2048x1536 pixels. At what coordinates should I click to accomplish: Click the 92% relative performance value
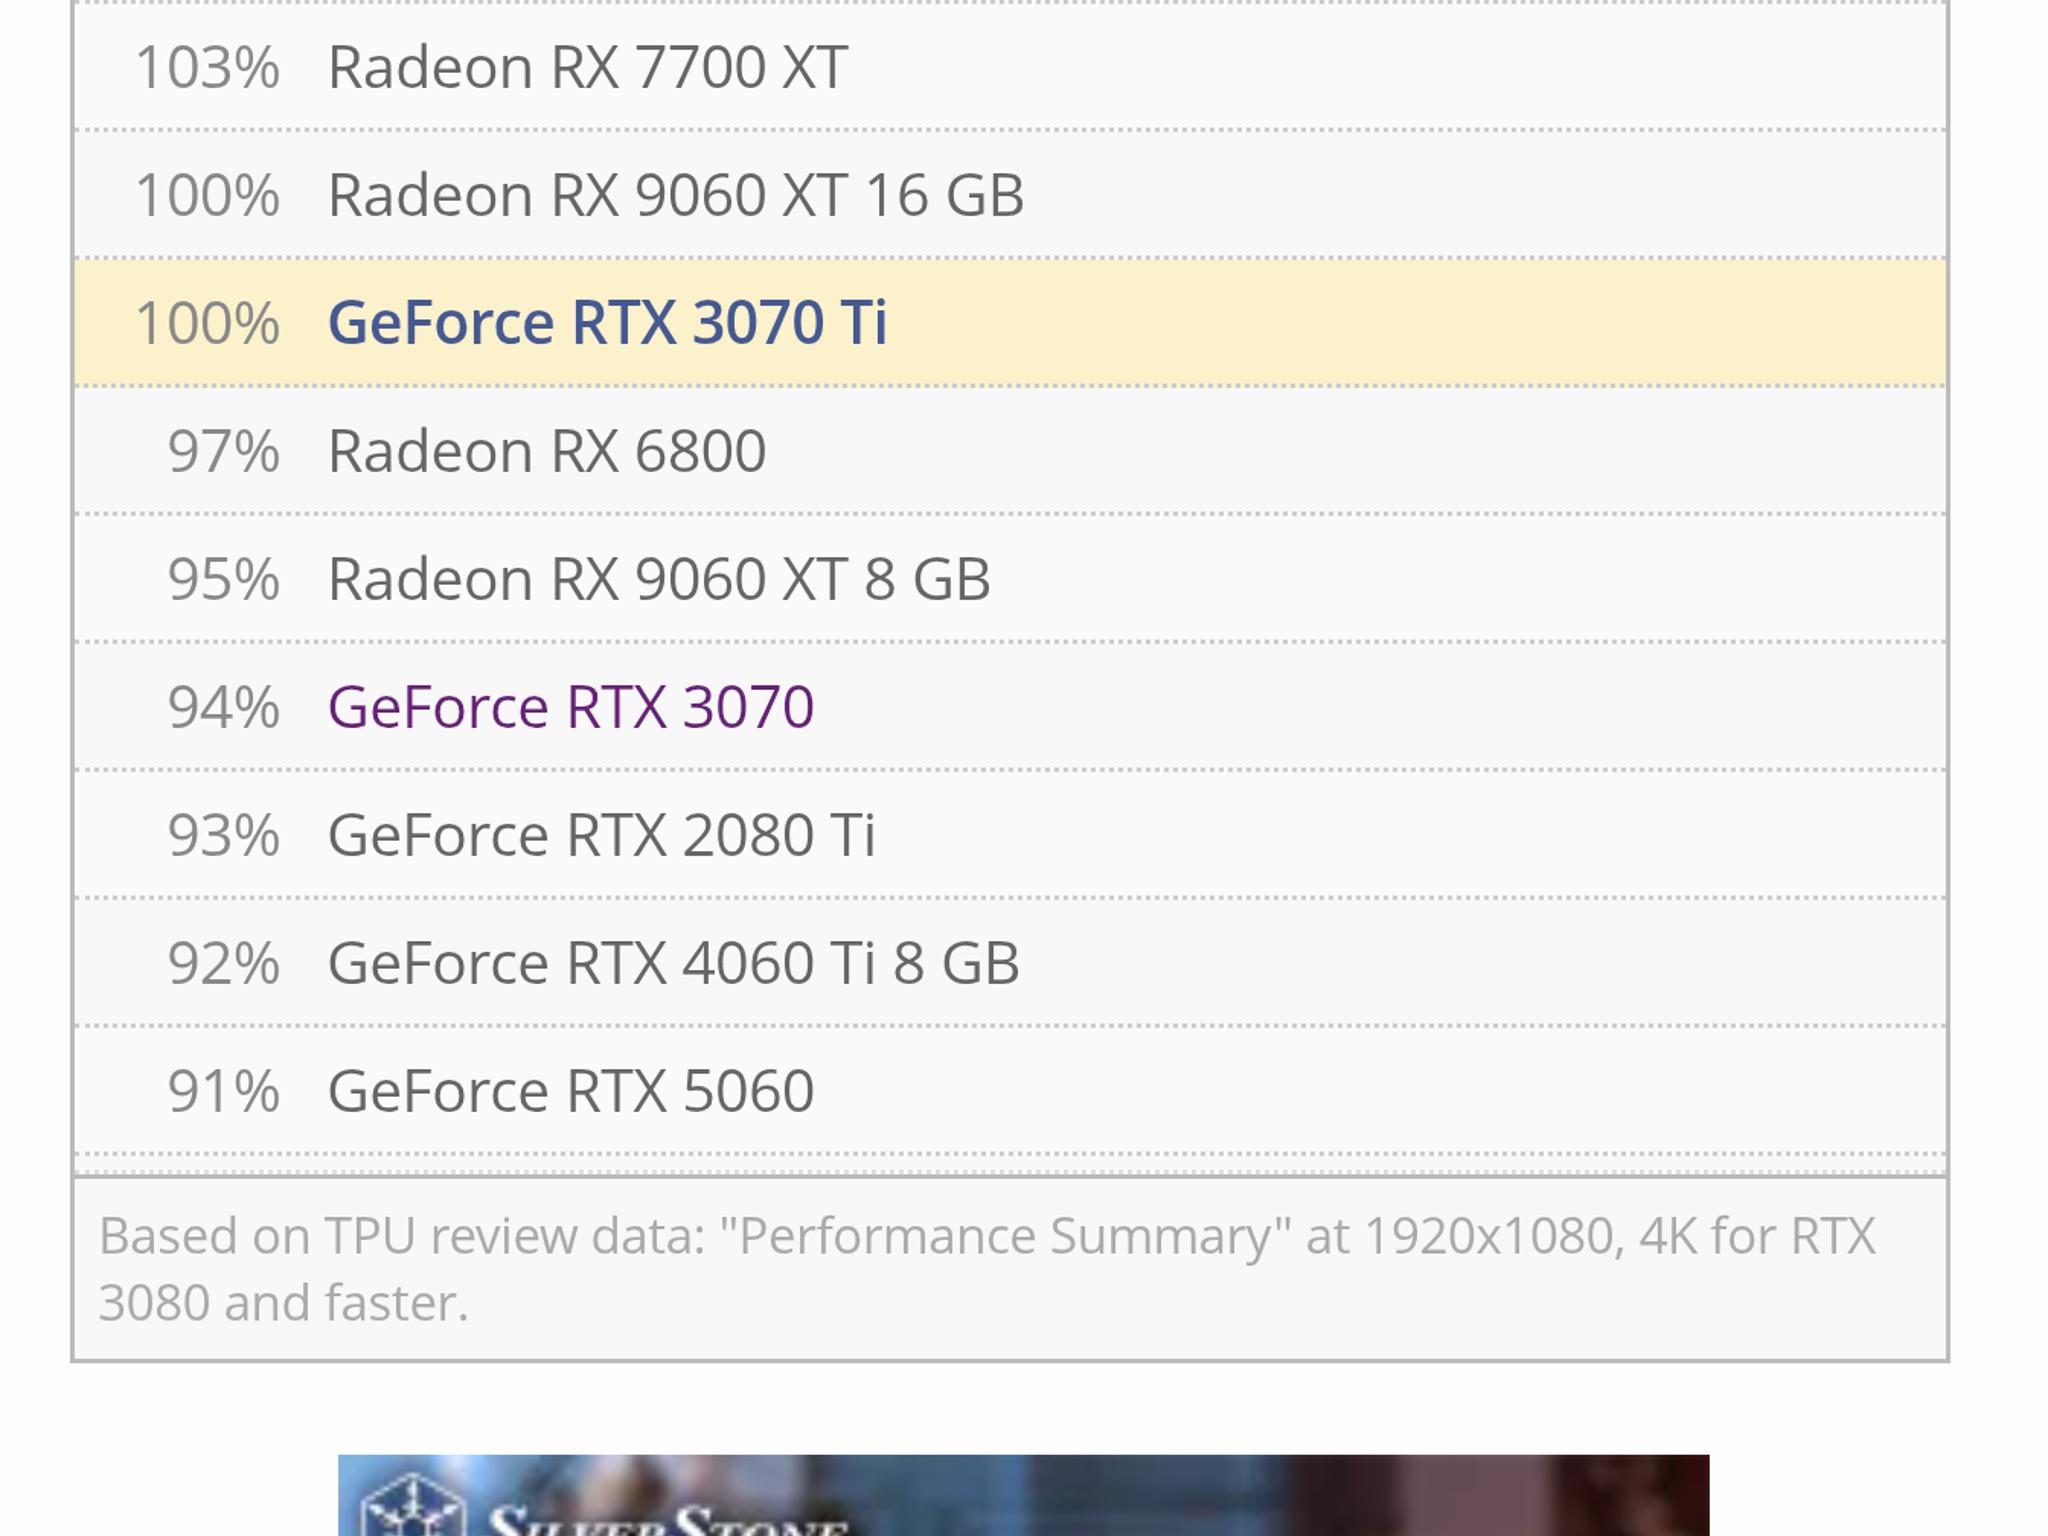pos(224,963)
